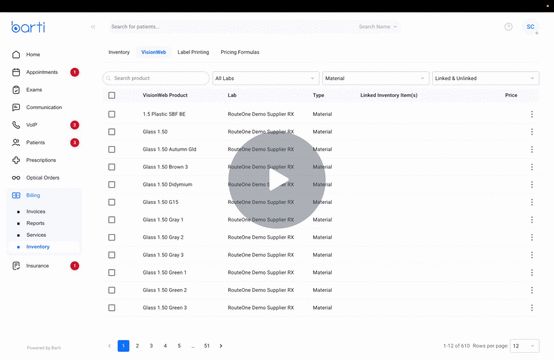Open Invoices under Billing
Viewport: 554px width, 360px height.
click(x=36, y=211)
